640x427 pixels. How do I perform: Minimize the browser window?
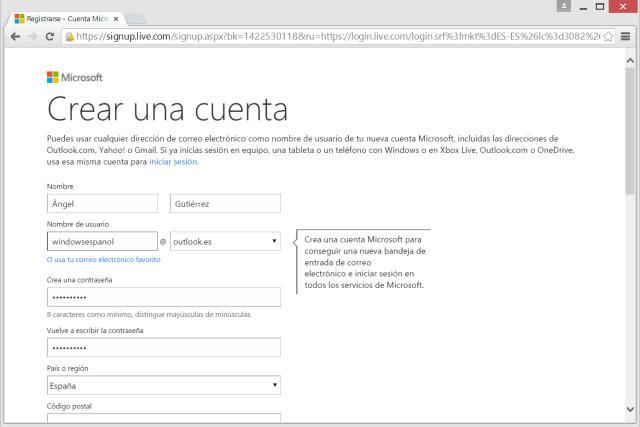pos(584,7)
